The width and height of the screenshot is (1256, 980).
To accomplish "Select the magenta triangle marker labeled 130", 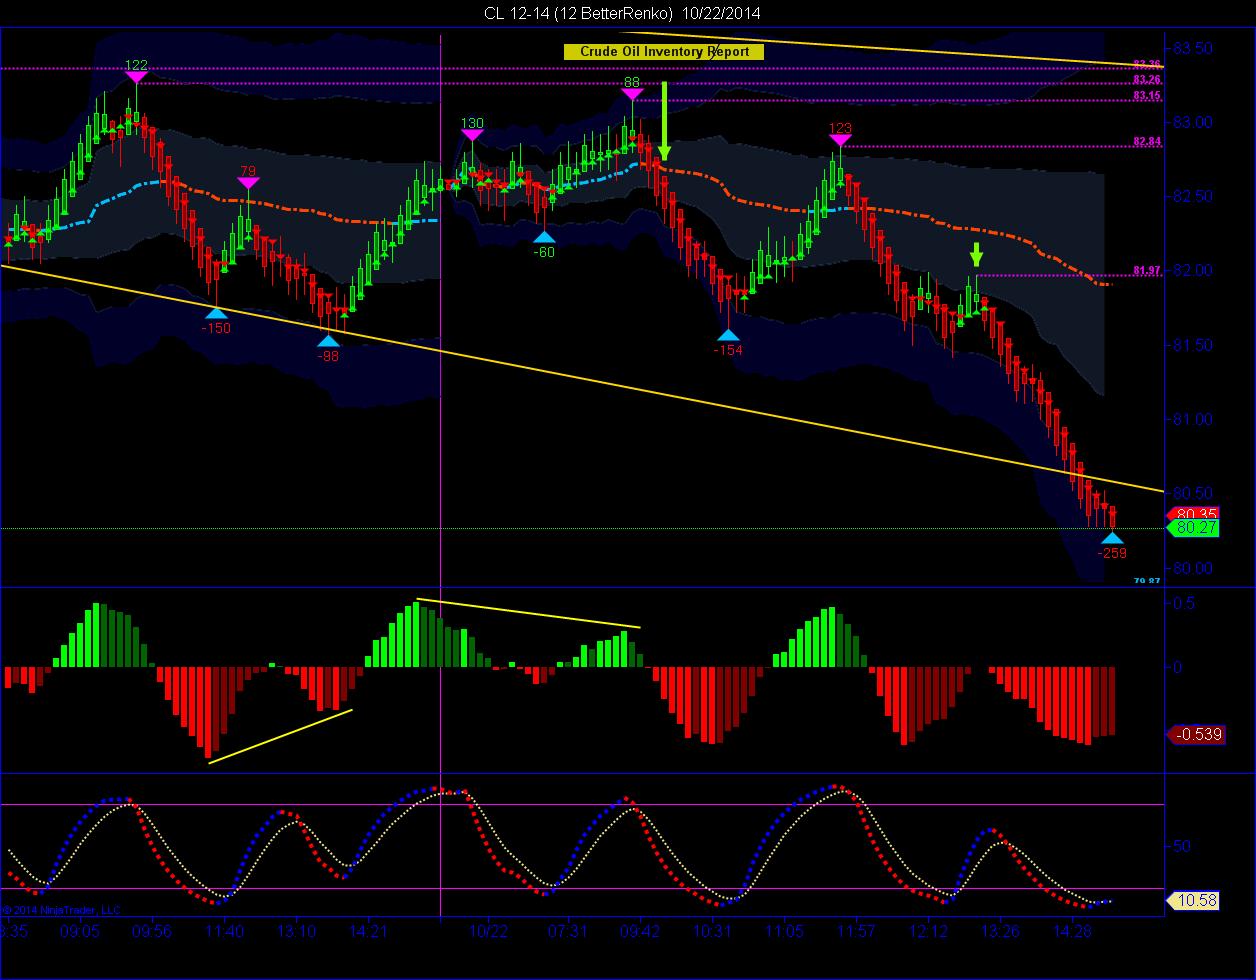I will tap(472, 135).
